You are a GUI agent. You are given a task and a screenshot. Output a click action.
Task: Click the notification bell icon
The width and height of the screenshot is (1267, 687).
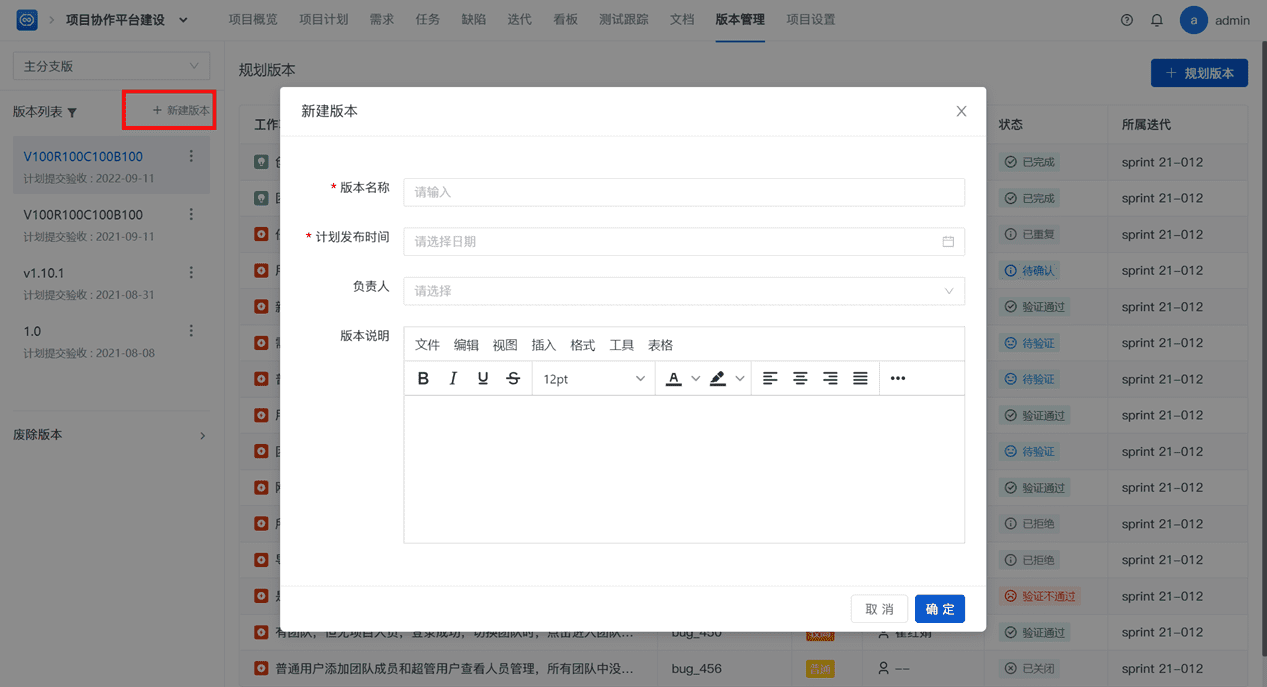coord(1157,20)
